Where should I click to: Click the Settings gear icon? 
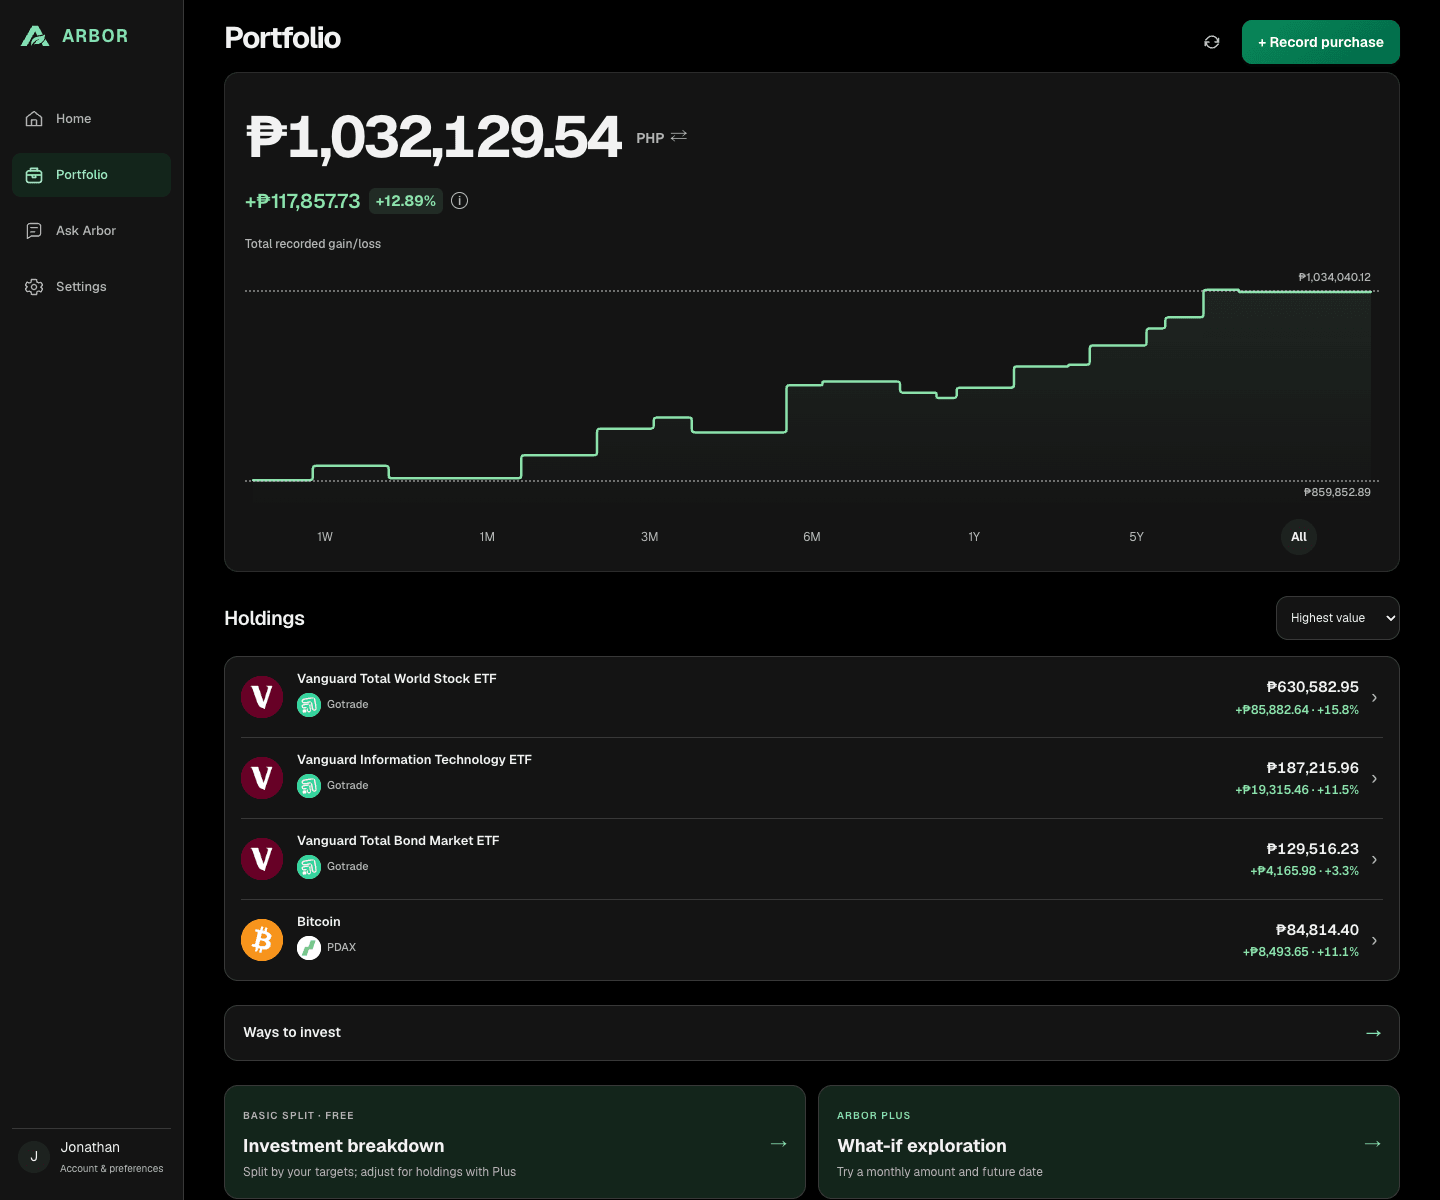click(34, 287)
